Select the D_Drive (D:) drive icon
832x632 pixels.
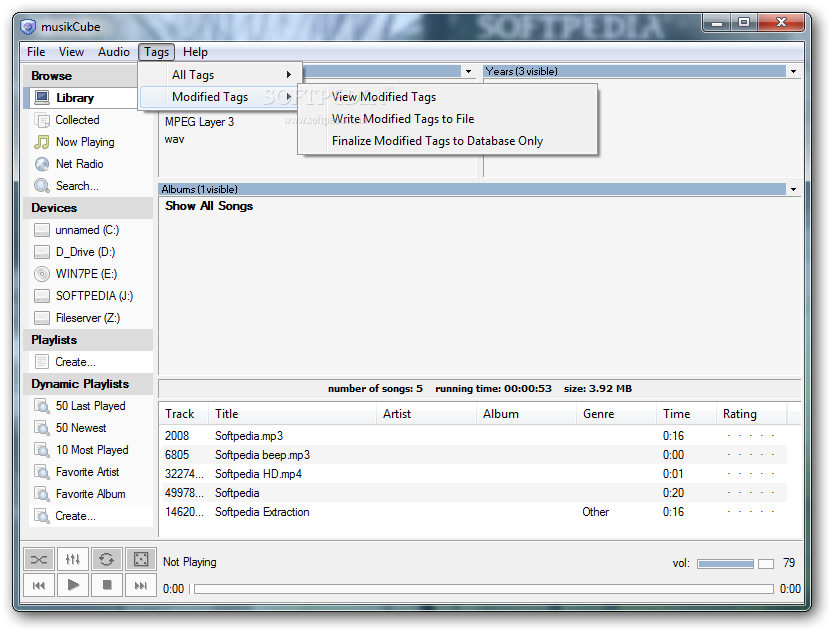click(x=41, y=252)
